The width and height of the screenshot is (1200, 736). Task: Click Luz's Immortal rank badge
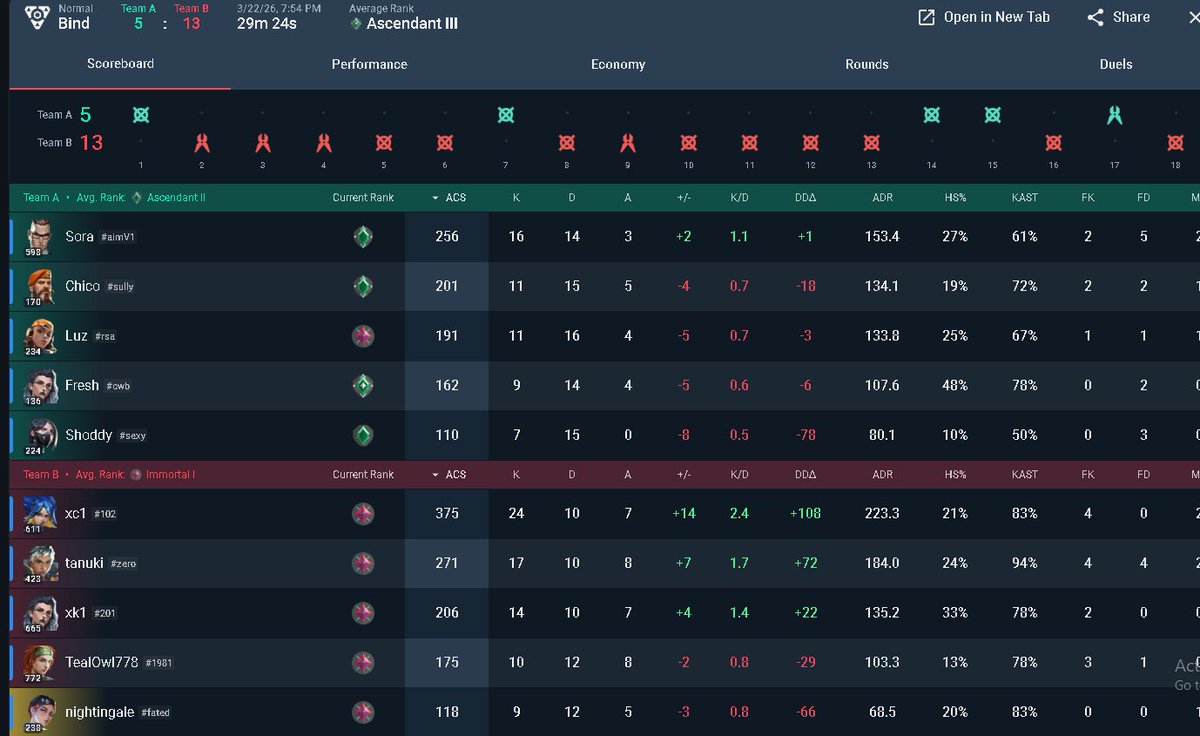point(363,336)
